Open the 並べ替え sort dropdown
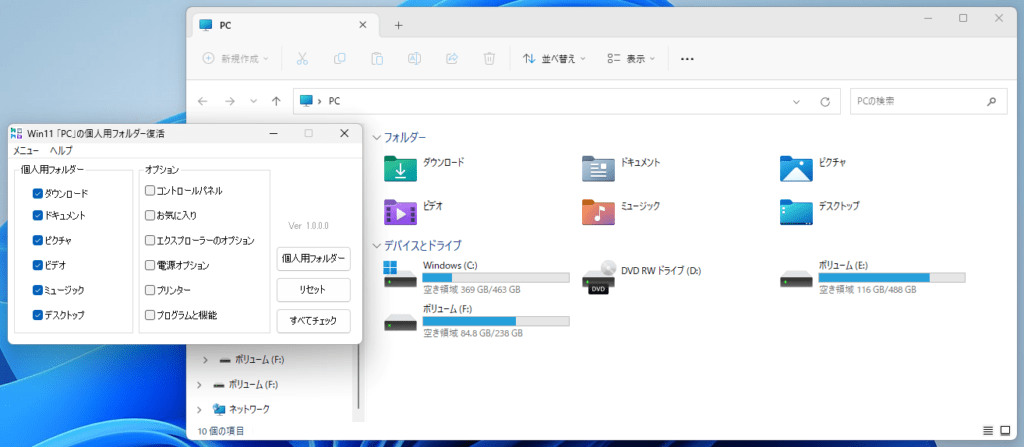 [554, 59]
